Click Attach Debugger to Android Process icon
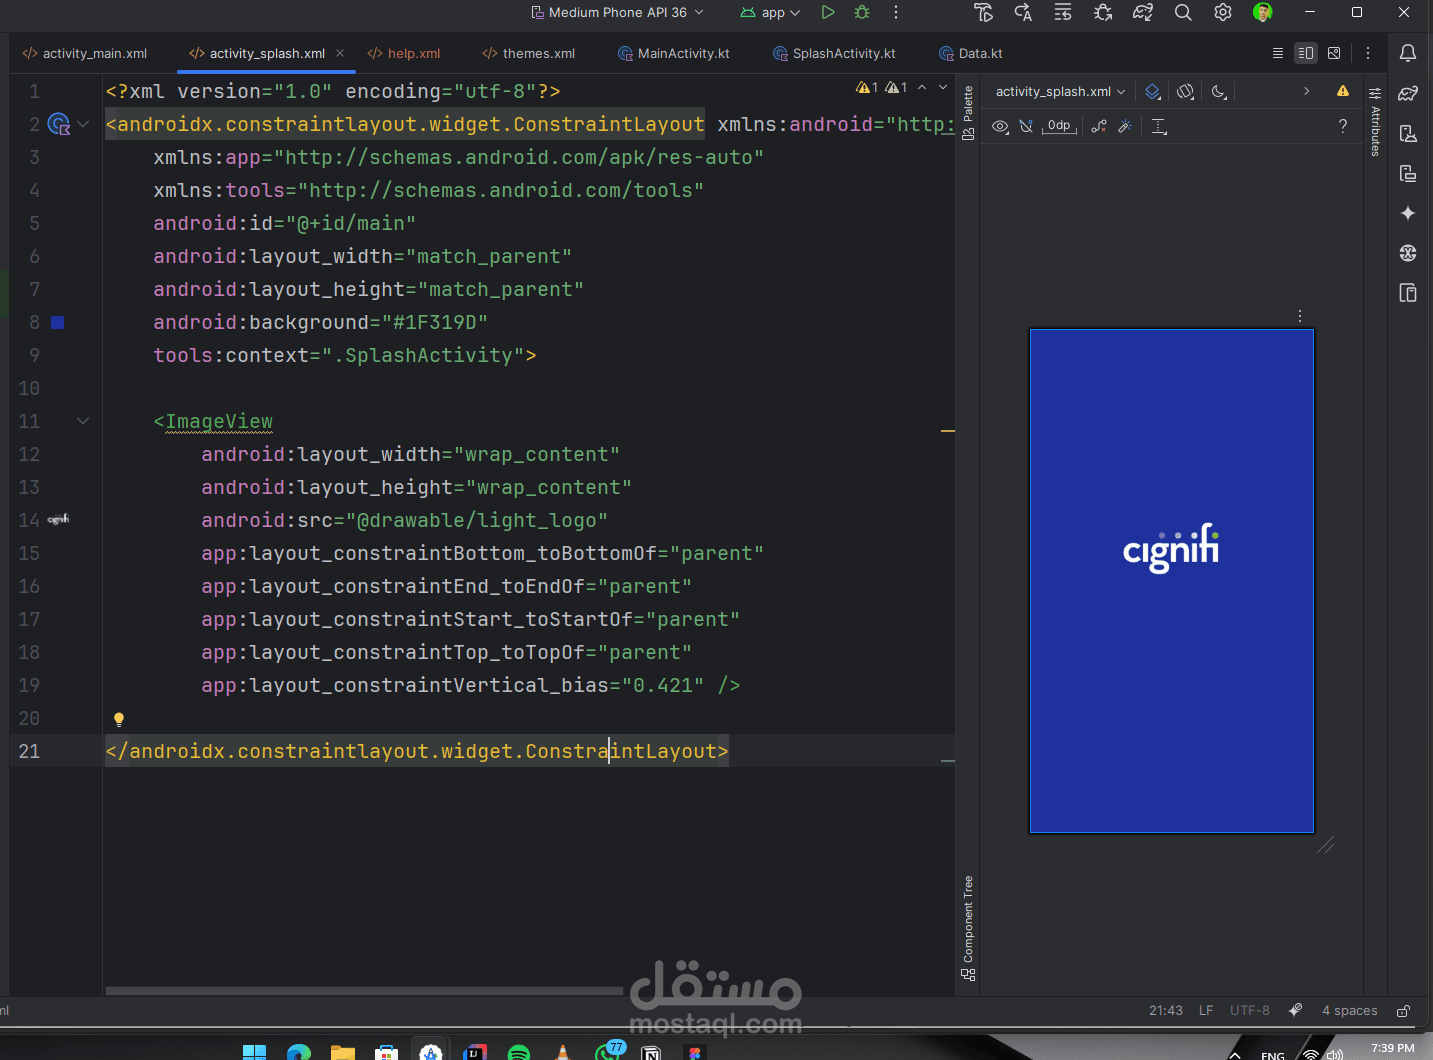The height and width of the screenshot is (1060, 1433). tap(1103, 12)
